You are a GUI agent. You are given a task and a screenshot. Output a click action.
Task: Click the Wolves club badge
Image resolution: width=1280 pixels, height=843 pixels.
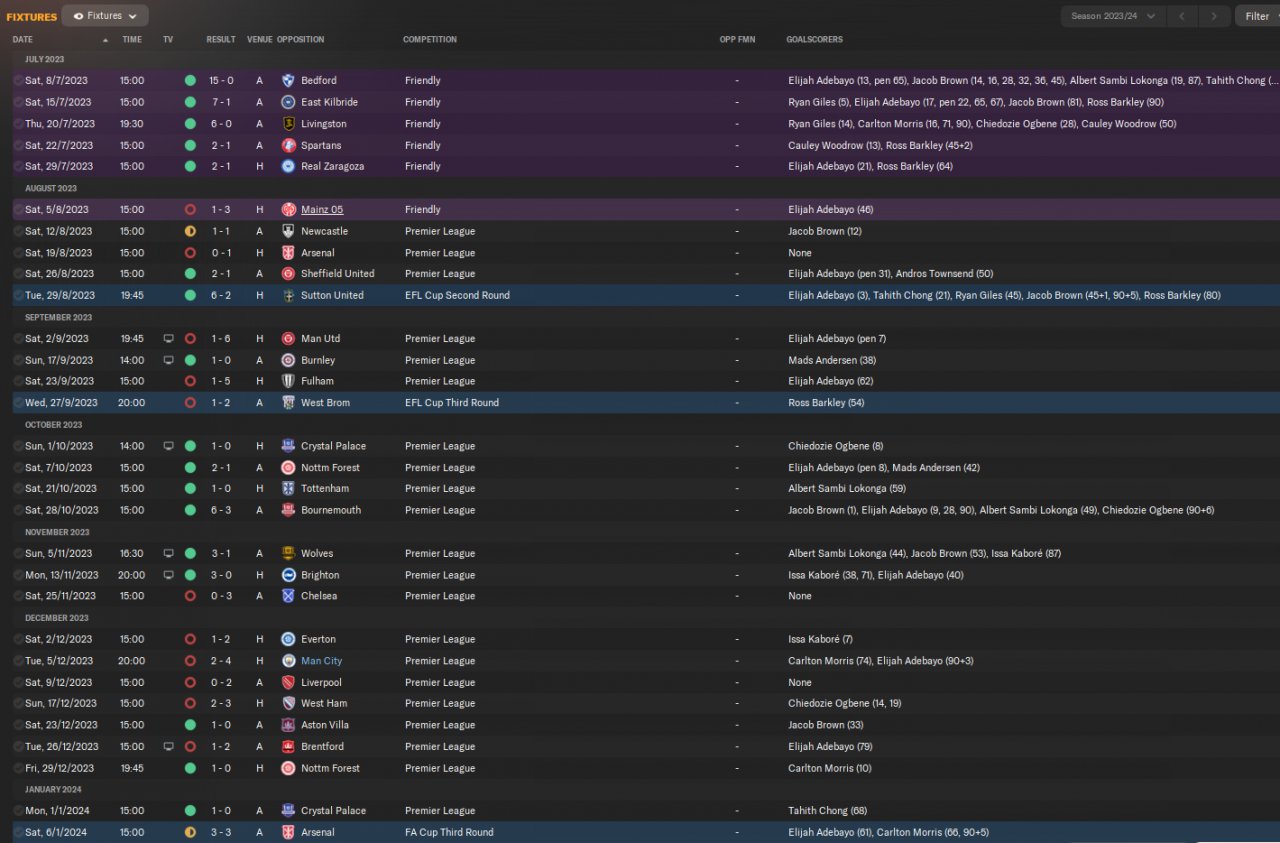click(x=288, y=553)
